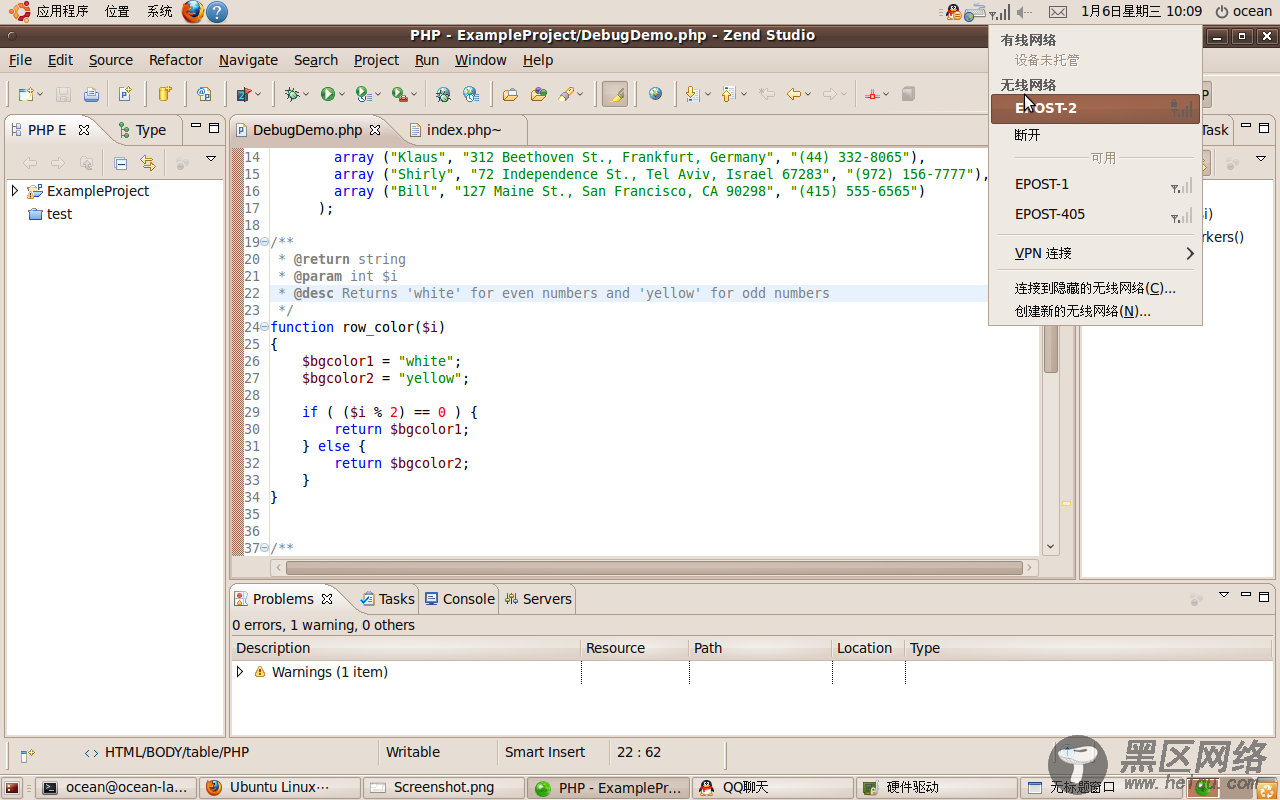
Task: Switch to the Console tab
Action: (460, 599)
